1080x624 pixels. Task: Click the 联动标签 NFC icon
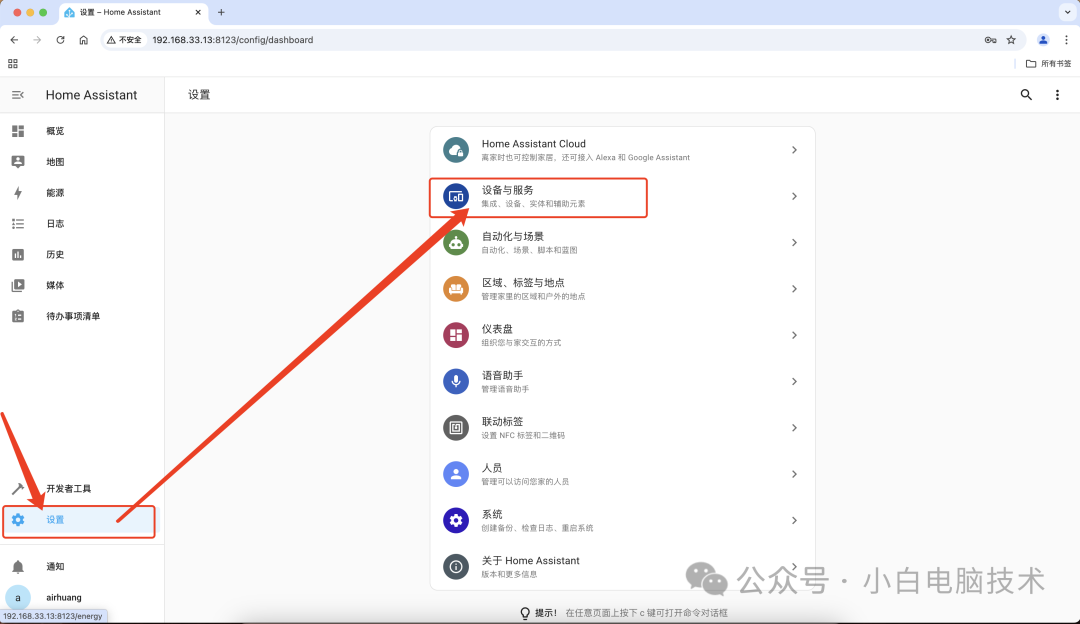coord(456,428)
